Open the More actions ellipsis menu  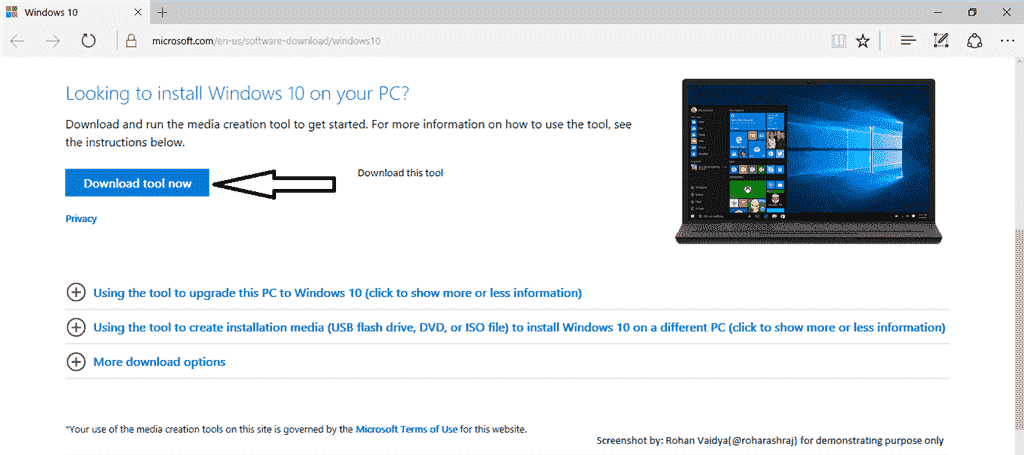pos(1007,41)
